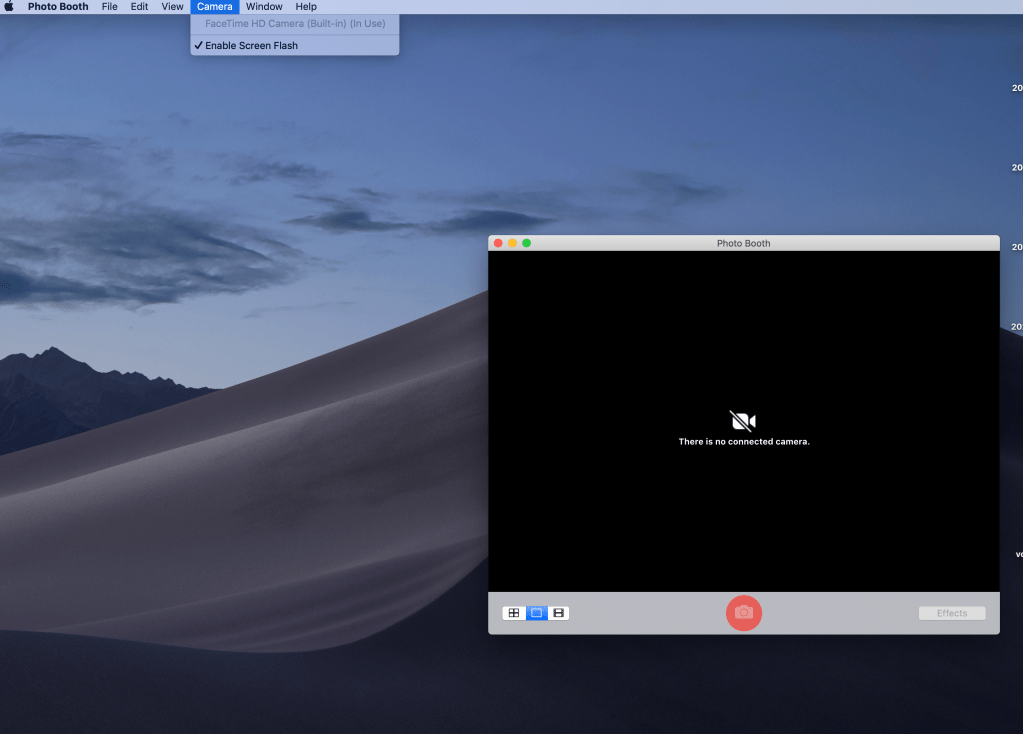Click the crossed-out camera icon in preview
Viewport: 1023px width, 734px height.
point(743,421)
